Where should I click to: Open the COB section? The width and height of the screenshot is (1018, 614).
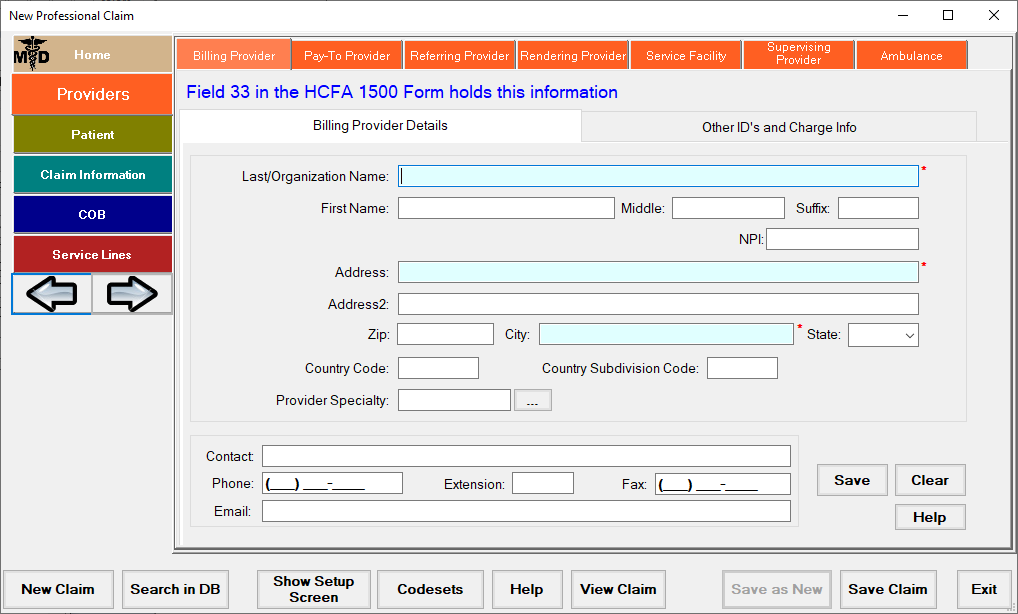tap(92, 215)
